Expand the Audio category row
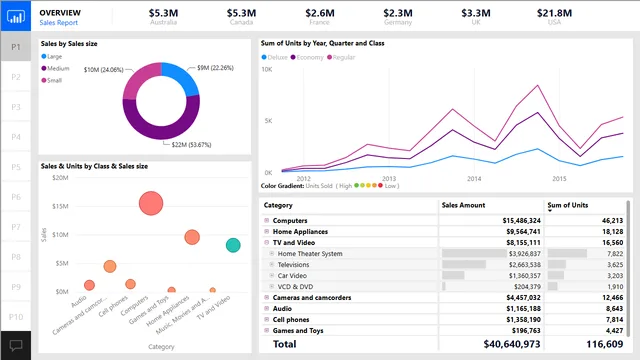The width and height of the screenshot is (640, 360). 267,309
